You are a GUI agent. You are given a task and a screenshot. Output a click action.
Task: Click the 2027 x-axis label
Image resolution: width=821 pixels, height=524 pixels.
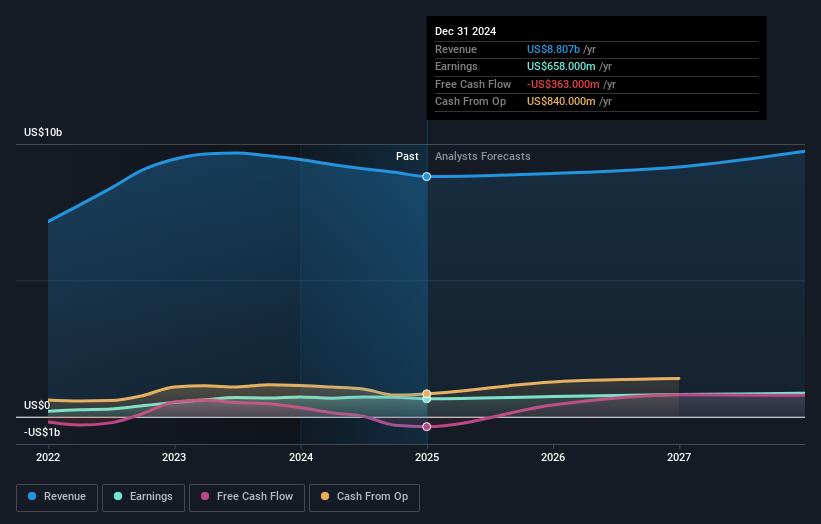tap(679, 457)
